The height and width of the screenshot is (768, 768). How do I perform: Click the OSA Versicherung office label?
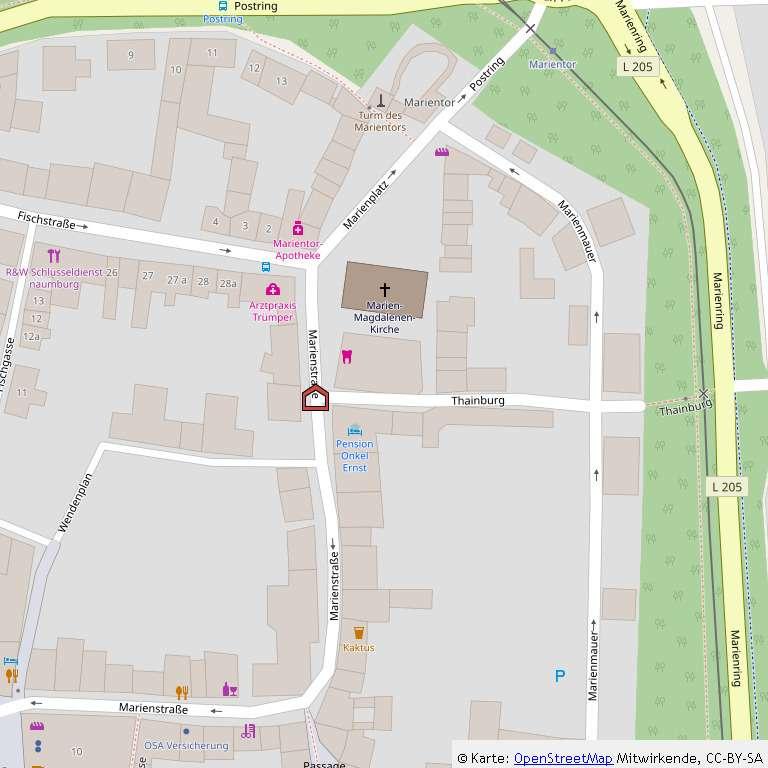[x=186, y=745]
